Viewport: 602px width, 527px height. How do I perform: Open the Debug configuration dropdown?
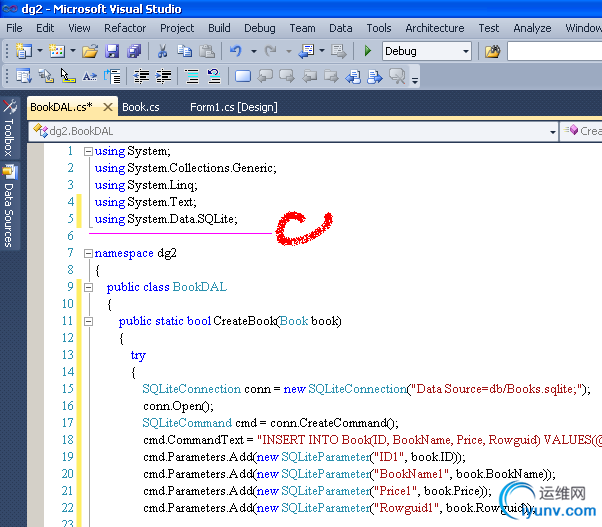point(466,51)
